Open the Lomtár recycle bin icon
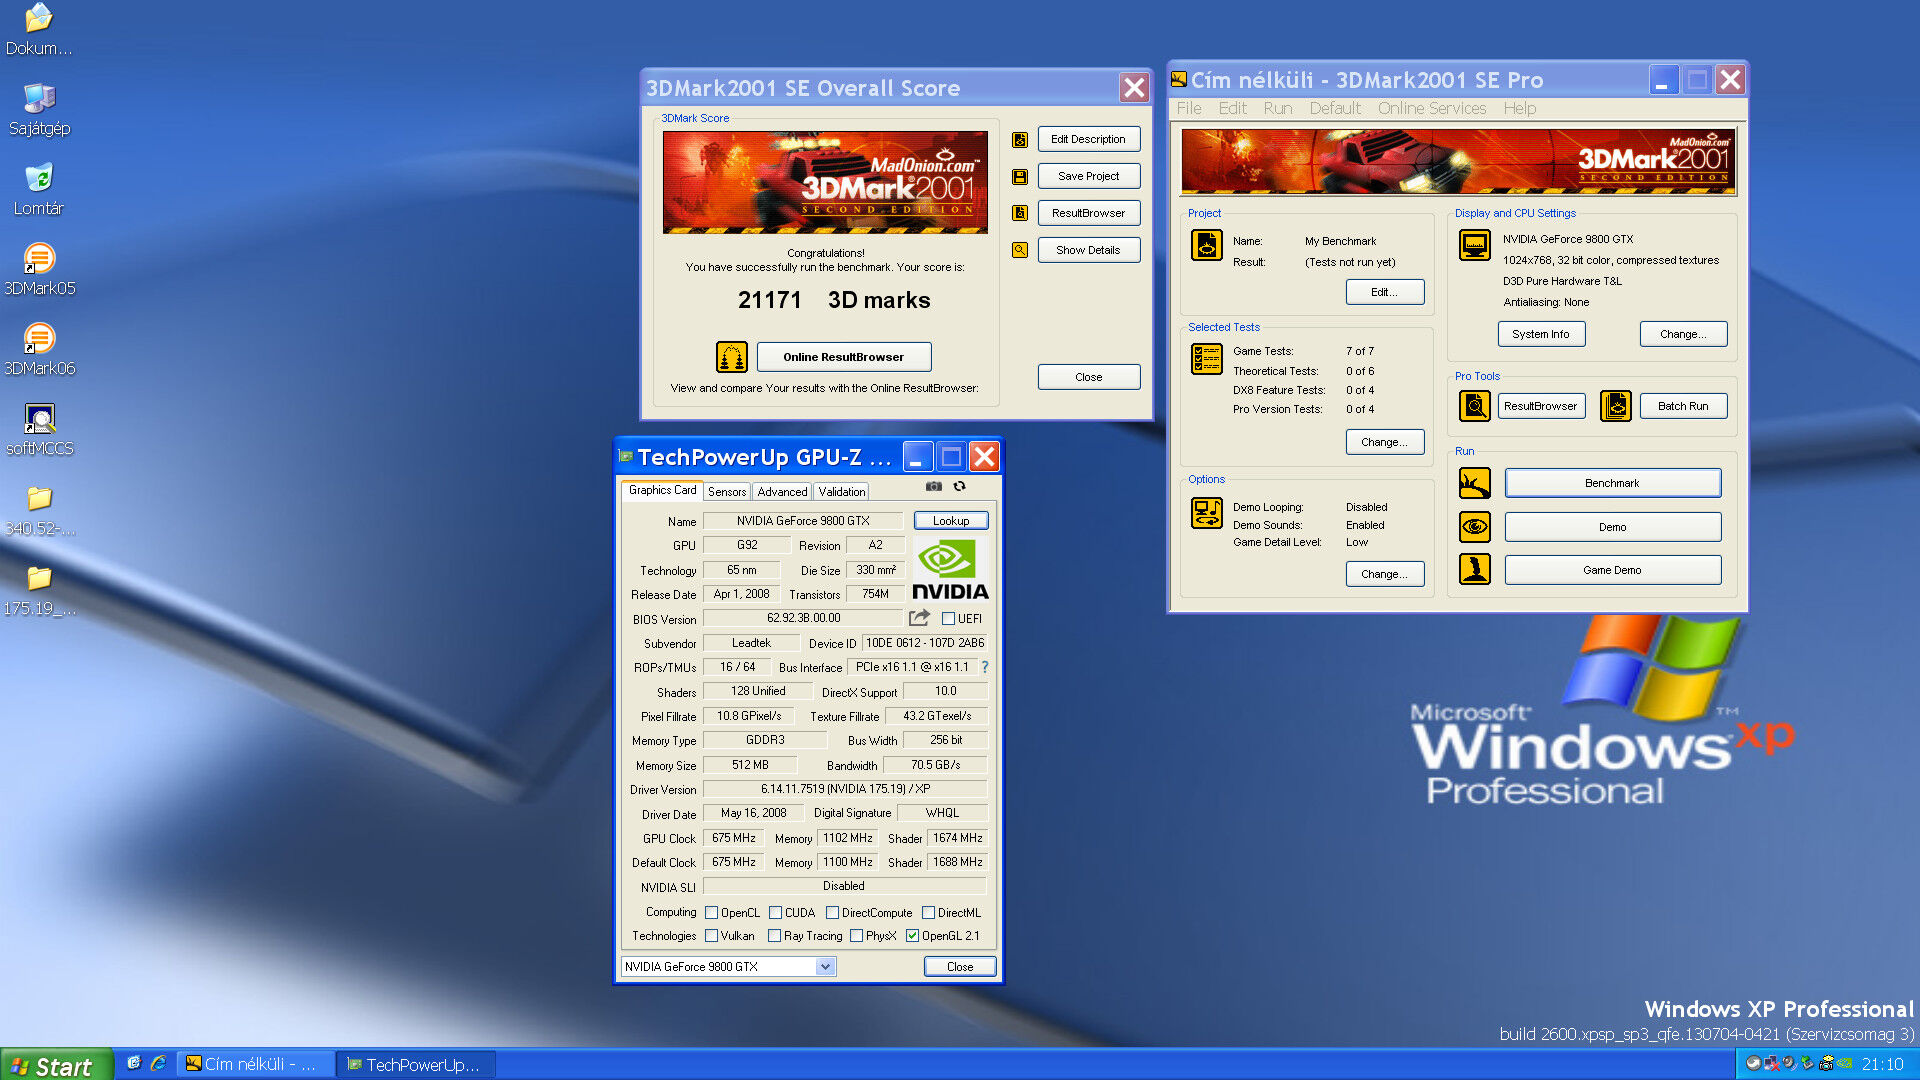The image size is (1920, 1080). (x=39, y=190)
